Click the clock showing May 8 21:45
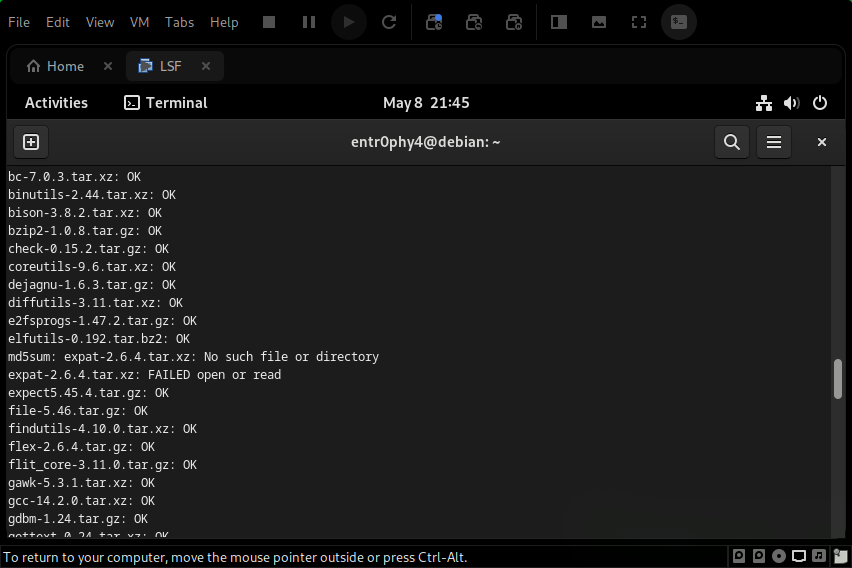This screenshot has width=852, height=568. point(426,103)
